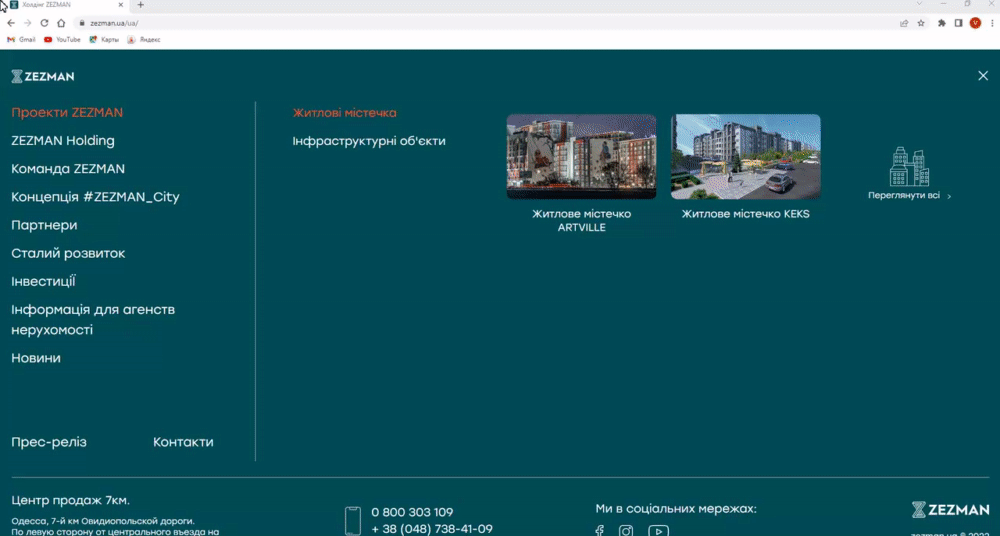Open Проекти ZEZMAN menu item

67,113
